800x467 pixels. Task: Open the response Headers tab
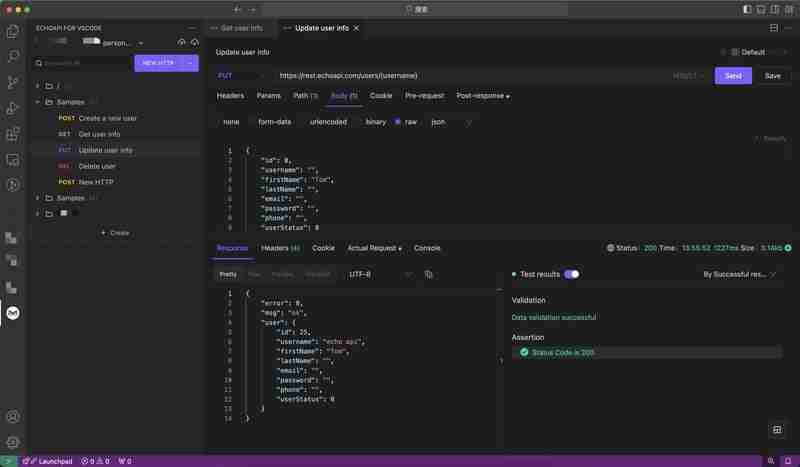click(x=280, y=248)
